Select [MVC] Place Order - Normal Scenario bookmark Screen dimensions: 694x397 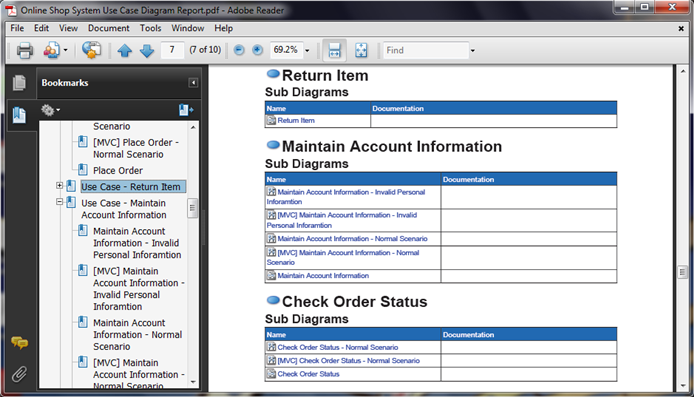point(135,148)
